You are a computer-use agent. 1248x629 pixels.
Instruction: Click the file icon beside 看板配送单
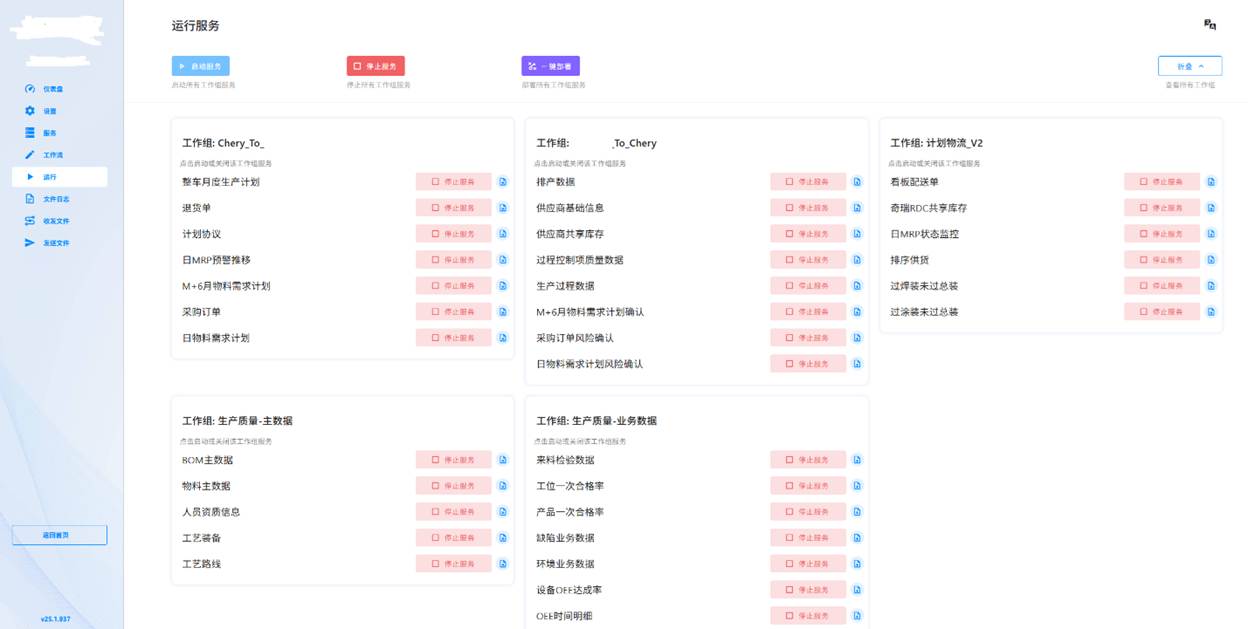click(x=1211, y=182)
